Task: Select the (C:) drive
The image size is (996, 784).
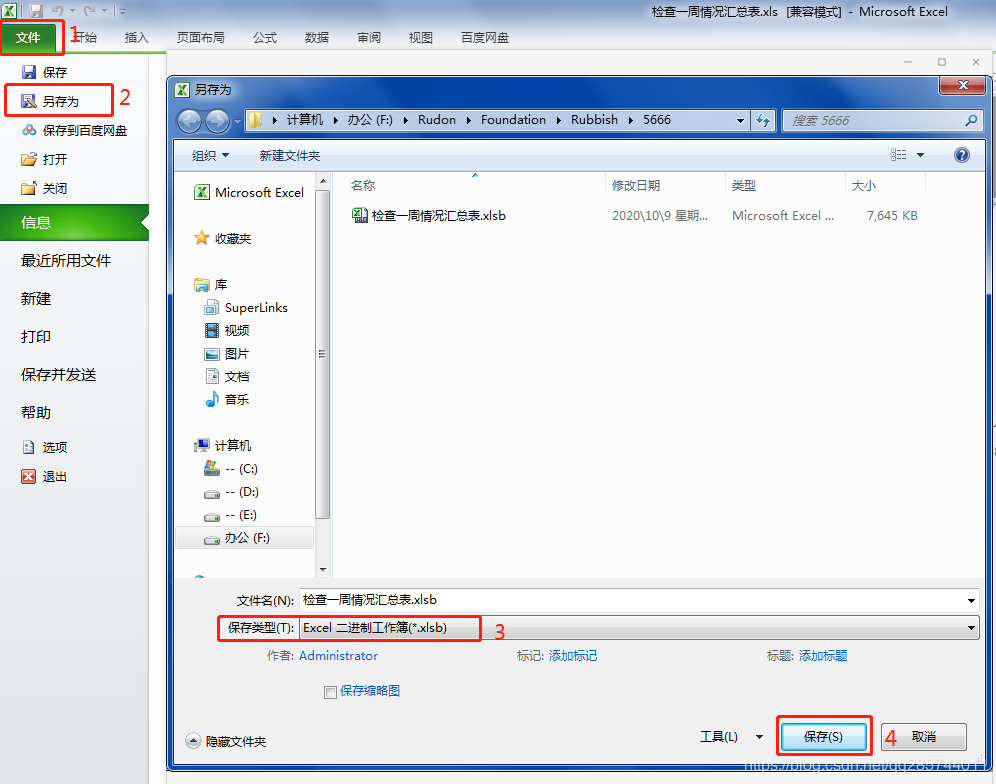Action: 231,469
